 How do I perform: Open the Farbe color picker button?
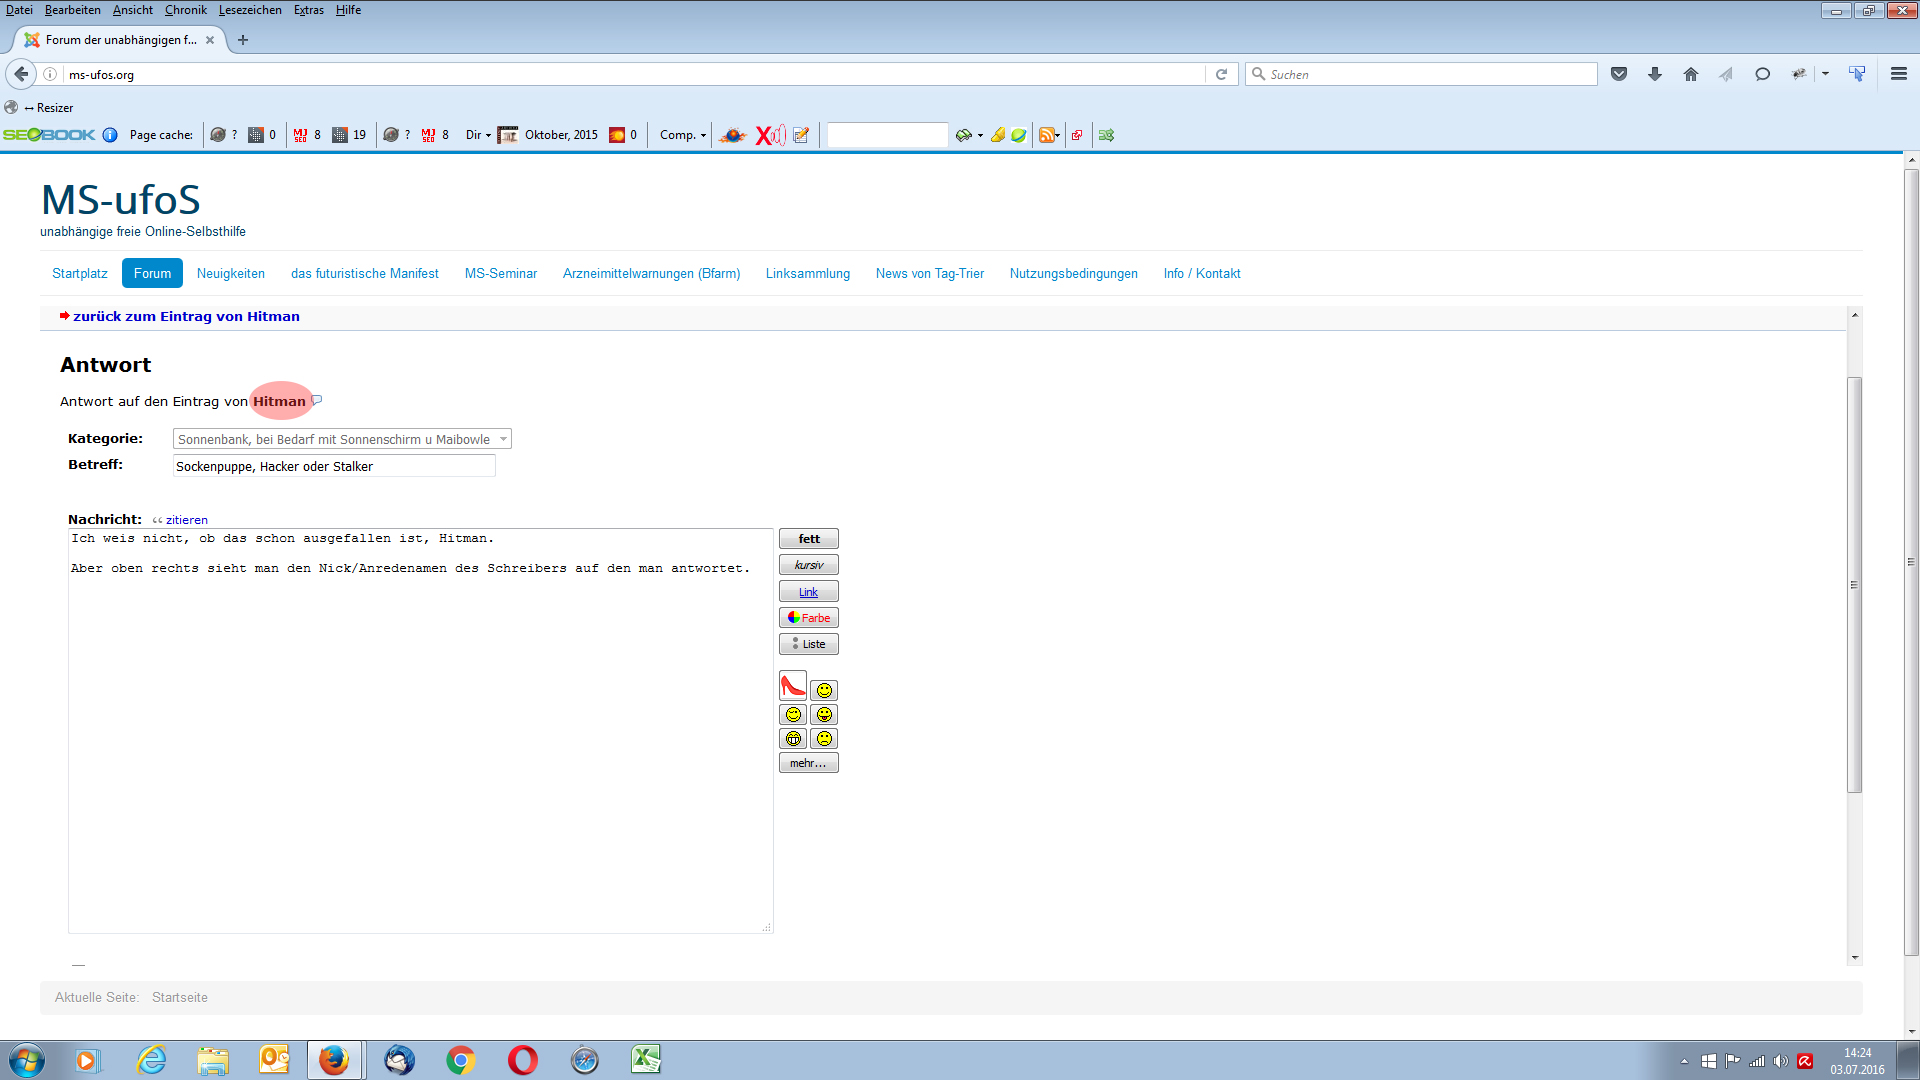pos(808,618)
